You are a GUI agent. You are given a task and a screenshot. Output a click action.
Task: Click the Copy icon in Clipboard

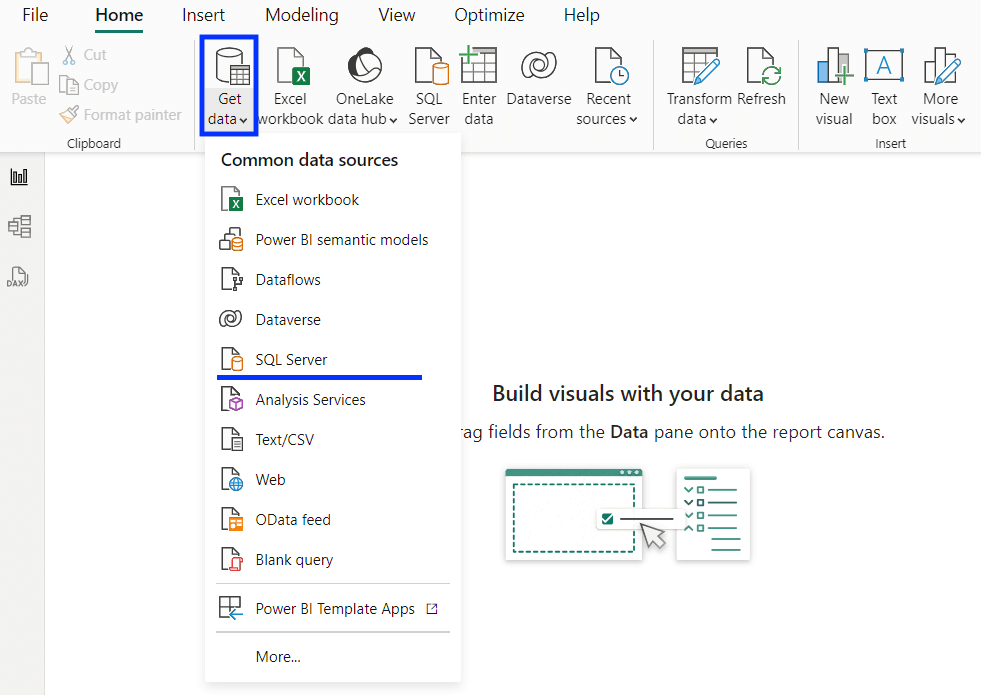point(68,84)
